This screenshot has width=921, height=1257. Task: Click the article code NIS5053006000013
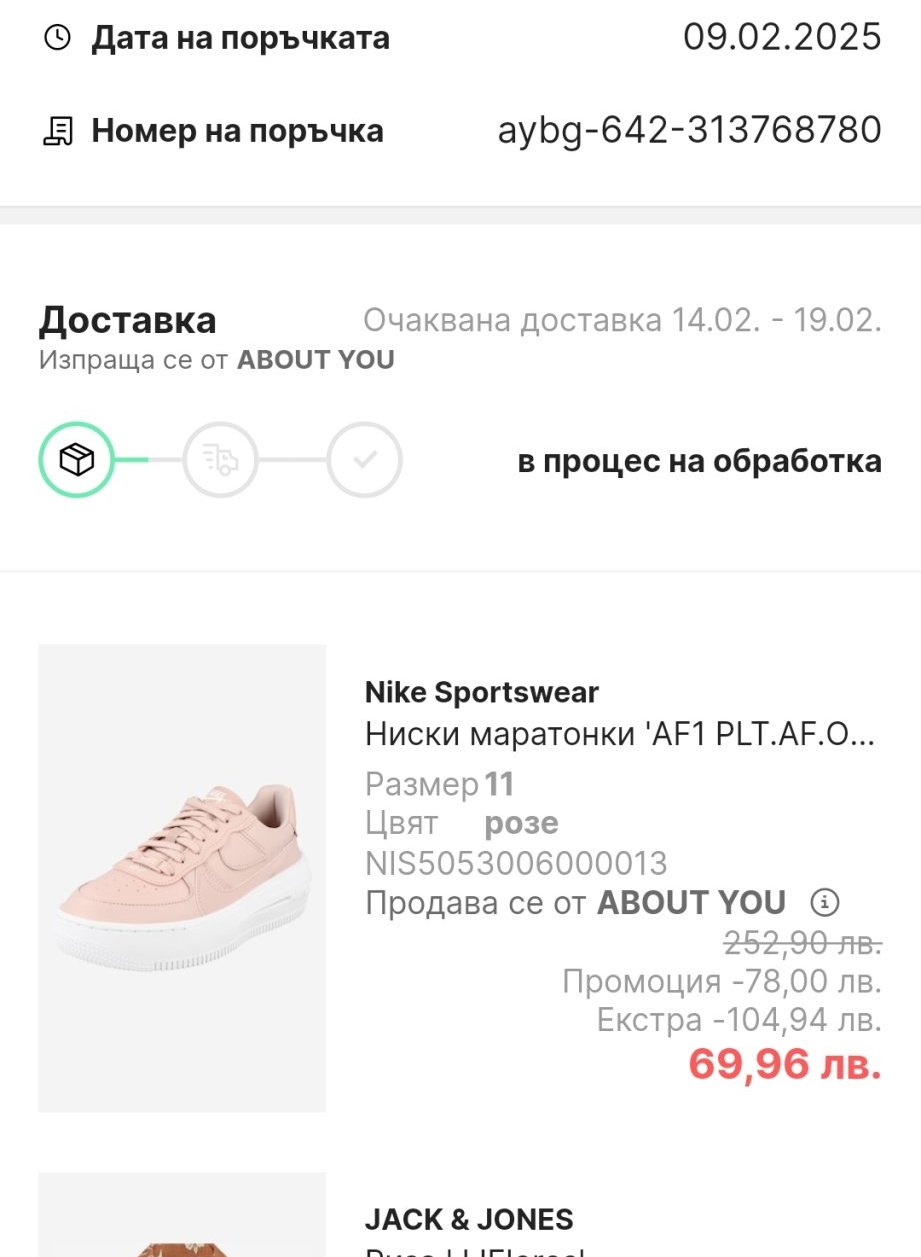click(x=516, y=863)
